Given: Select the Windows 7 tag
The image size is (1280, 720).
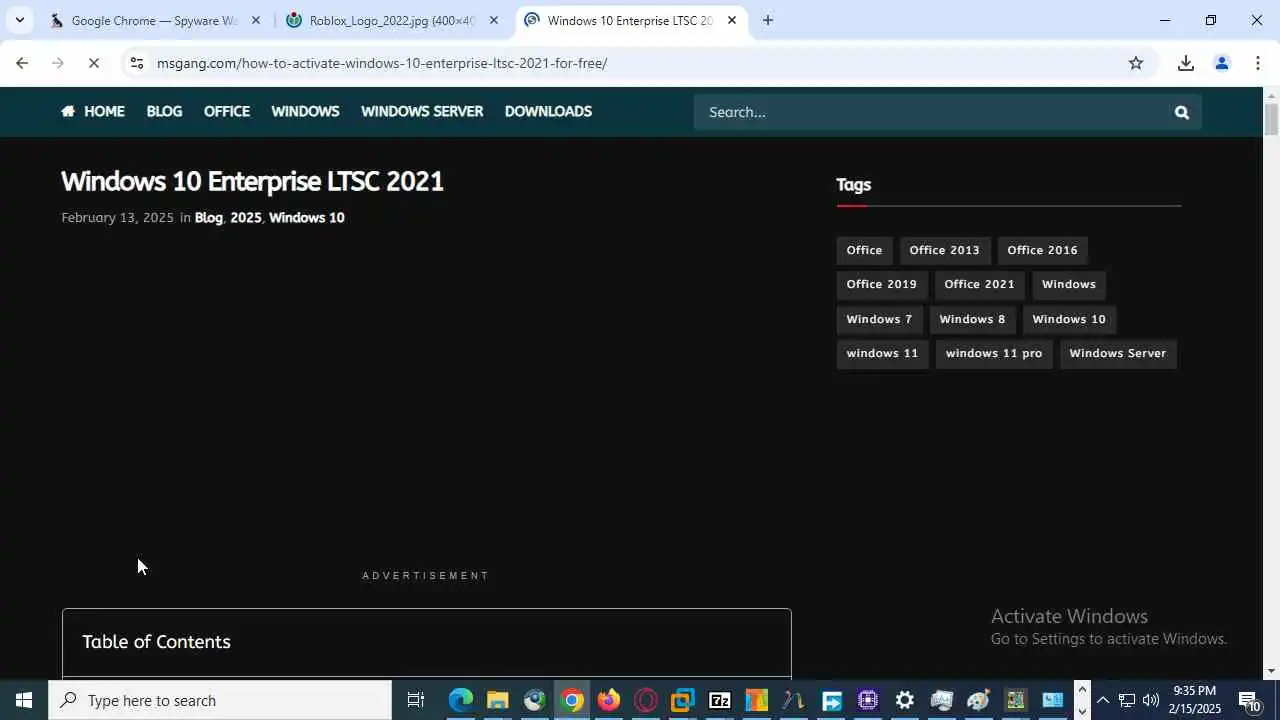Looking at the screenshot, I should click(x=879, y=319).
